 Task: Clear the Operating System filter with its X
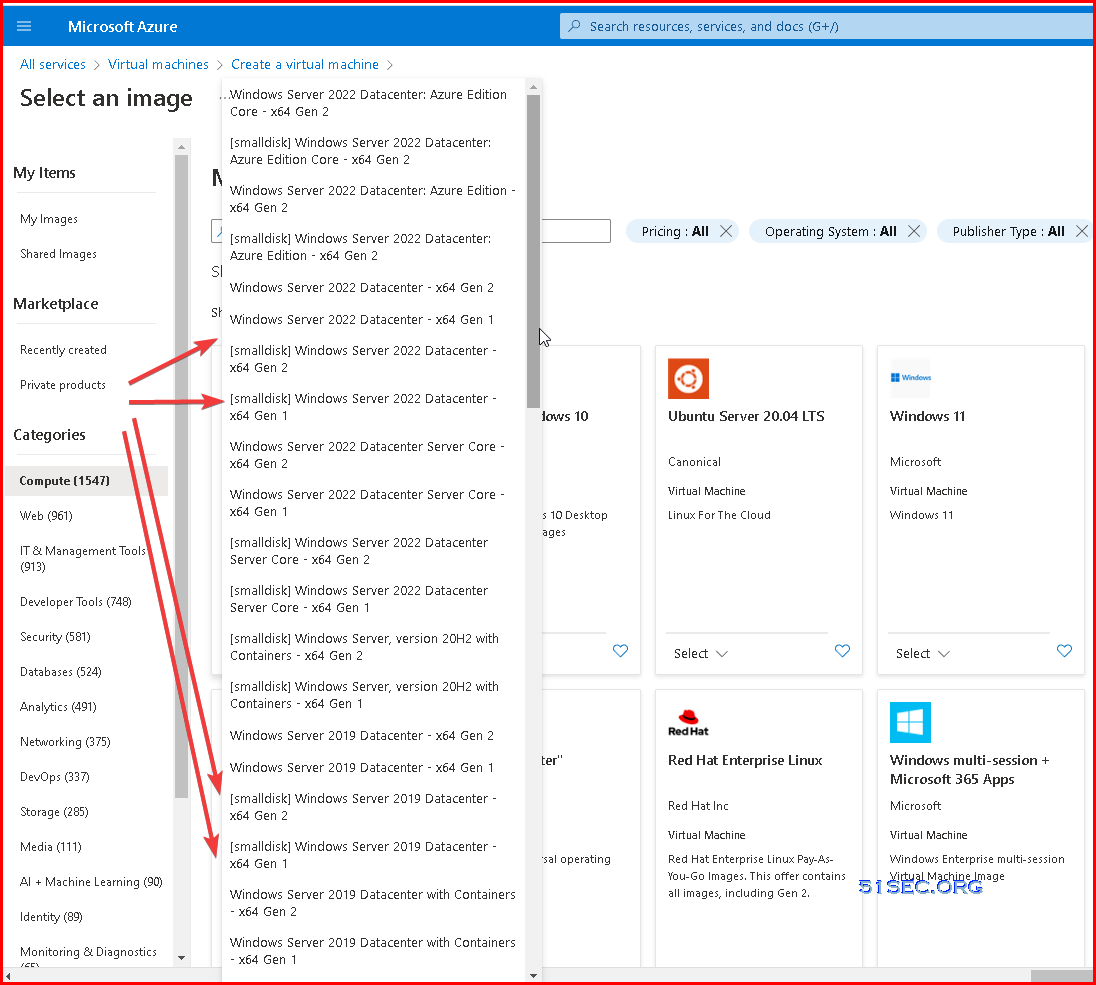[x=914, y=231]
